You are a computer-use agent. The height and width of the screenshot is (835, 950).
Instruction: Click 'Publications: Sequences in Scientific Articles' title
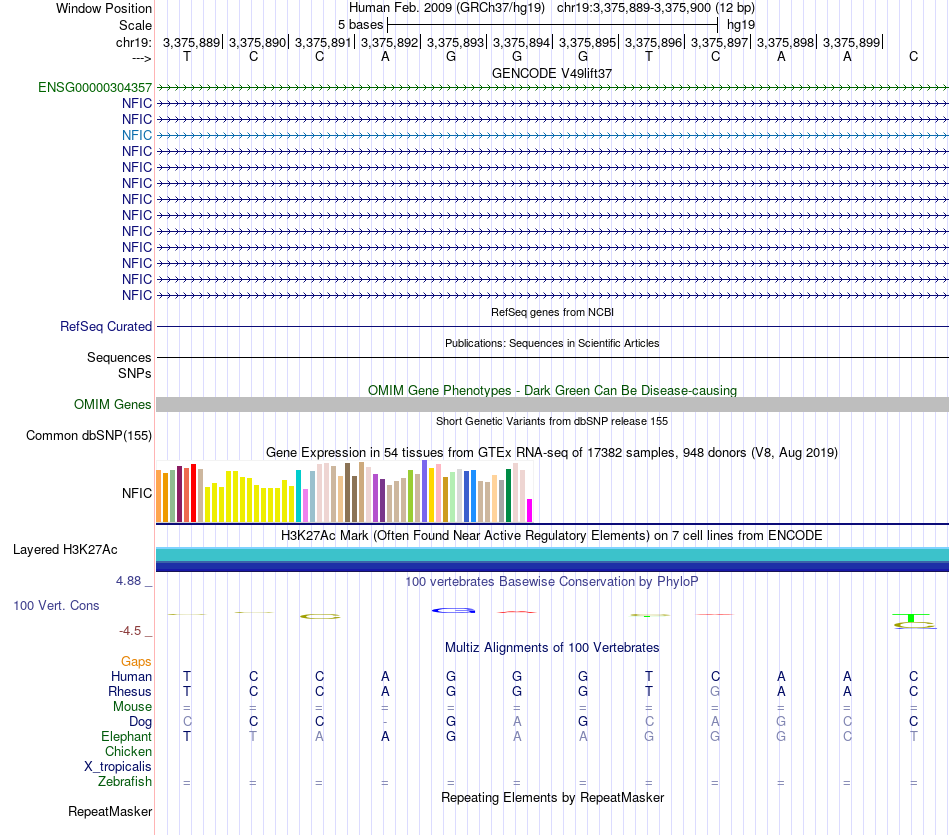552,343
